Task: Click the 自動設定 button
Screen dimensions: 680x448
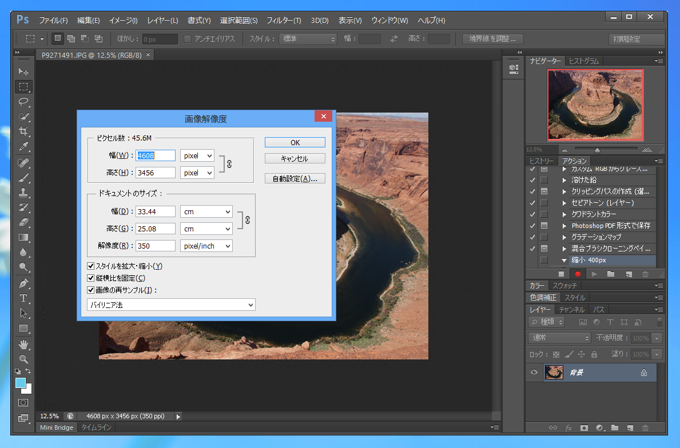Action: point(295,179)
